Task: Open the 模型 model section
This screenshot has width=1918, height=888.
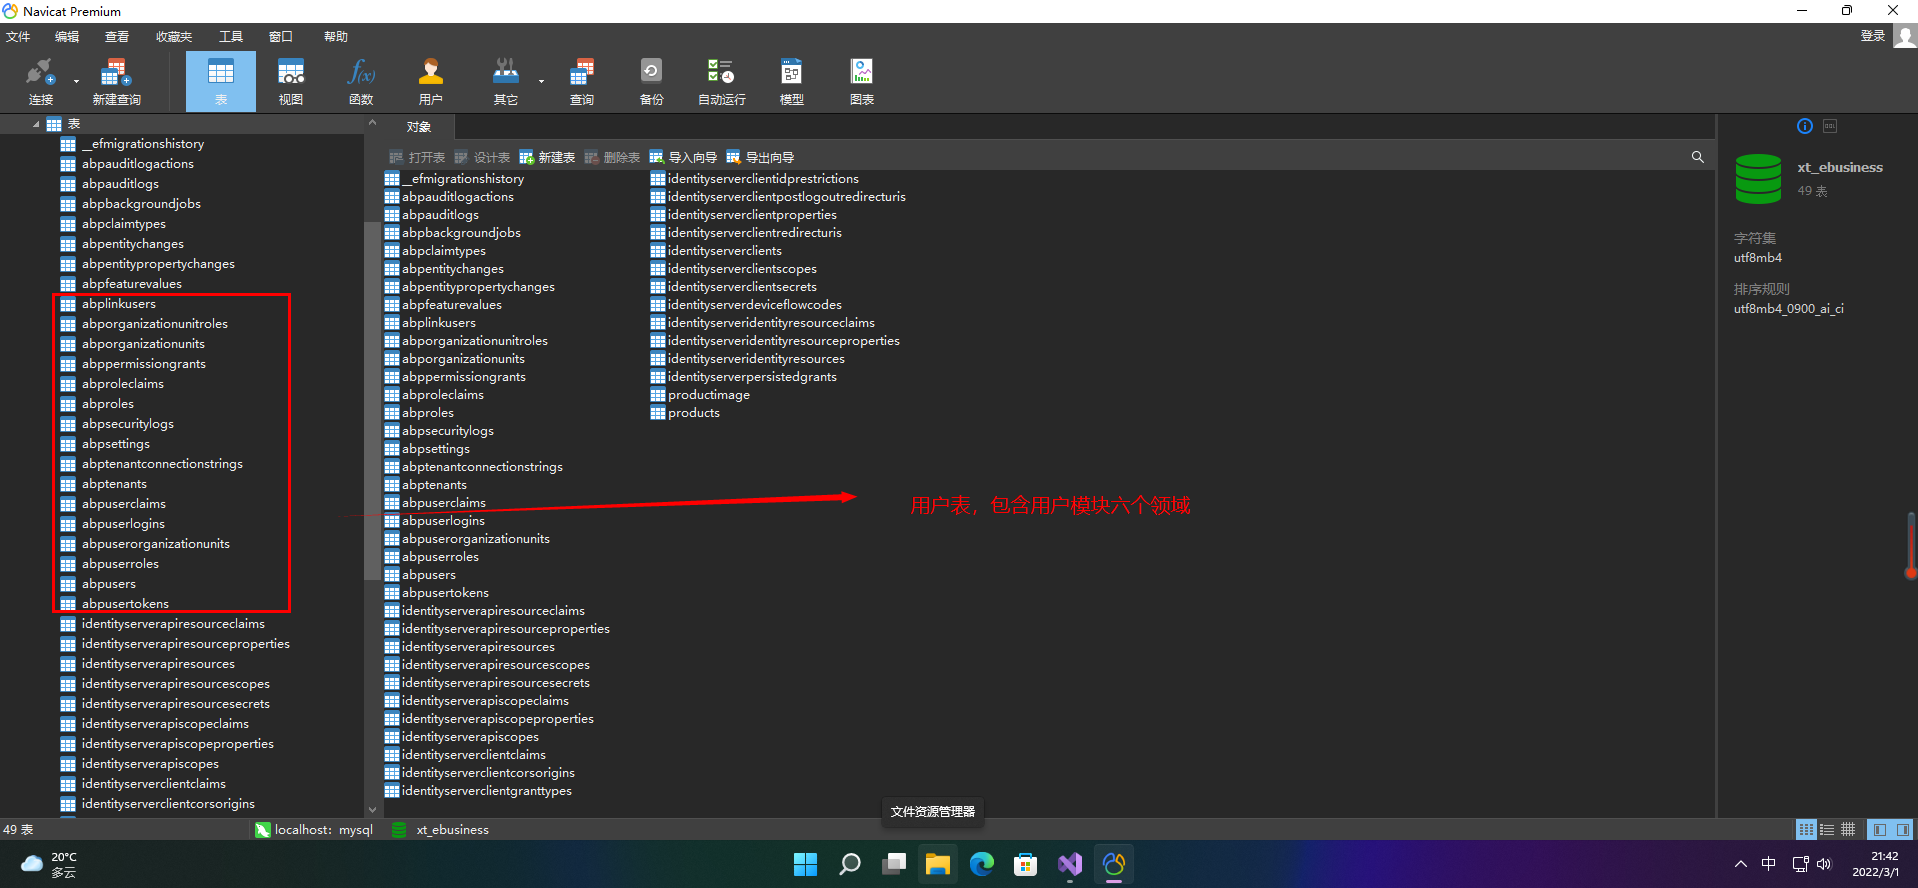Action: coord(791,81)
